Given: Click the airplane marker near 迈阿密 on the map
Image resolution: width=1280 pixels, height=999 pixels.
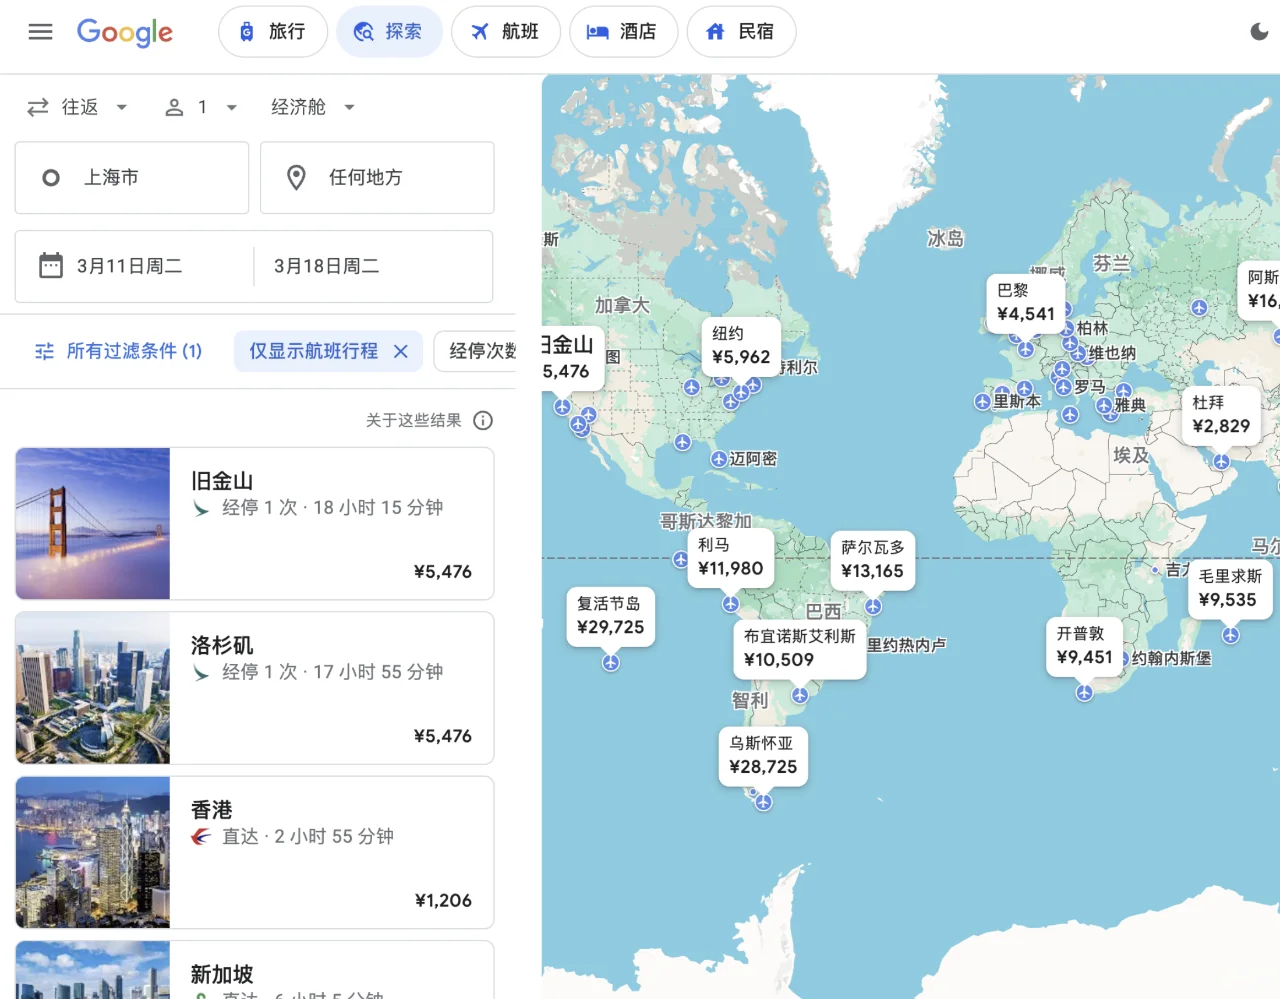Looking at the screenshot, I should 719,459.
